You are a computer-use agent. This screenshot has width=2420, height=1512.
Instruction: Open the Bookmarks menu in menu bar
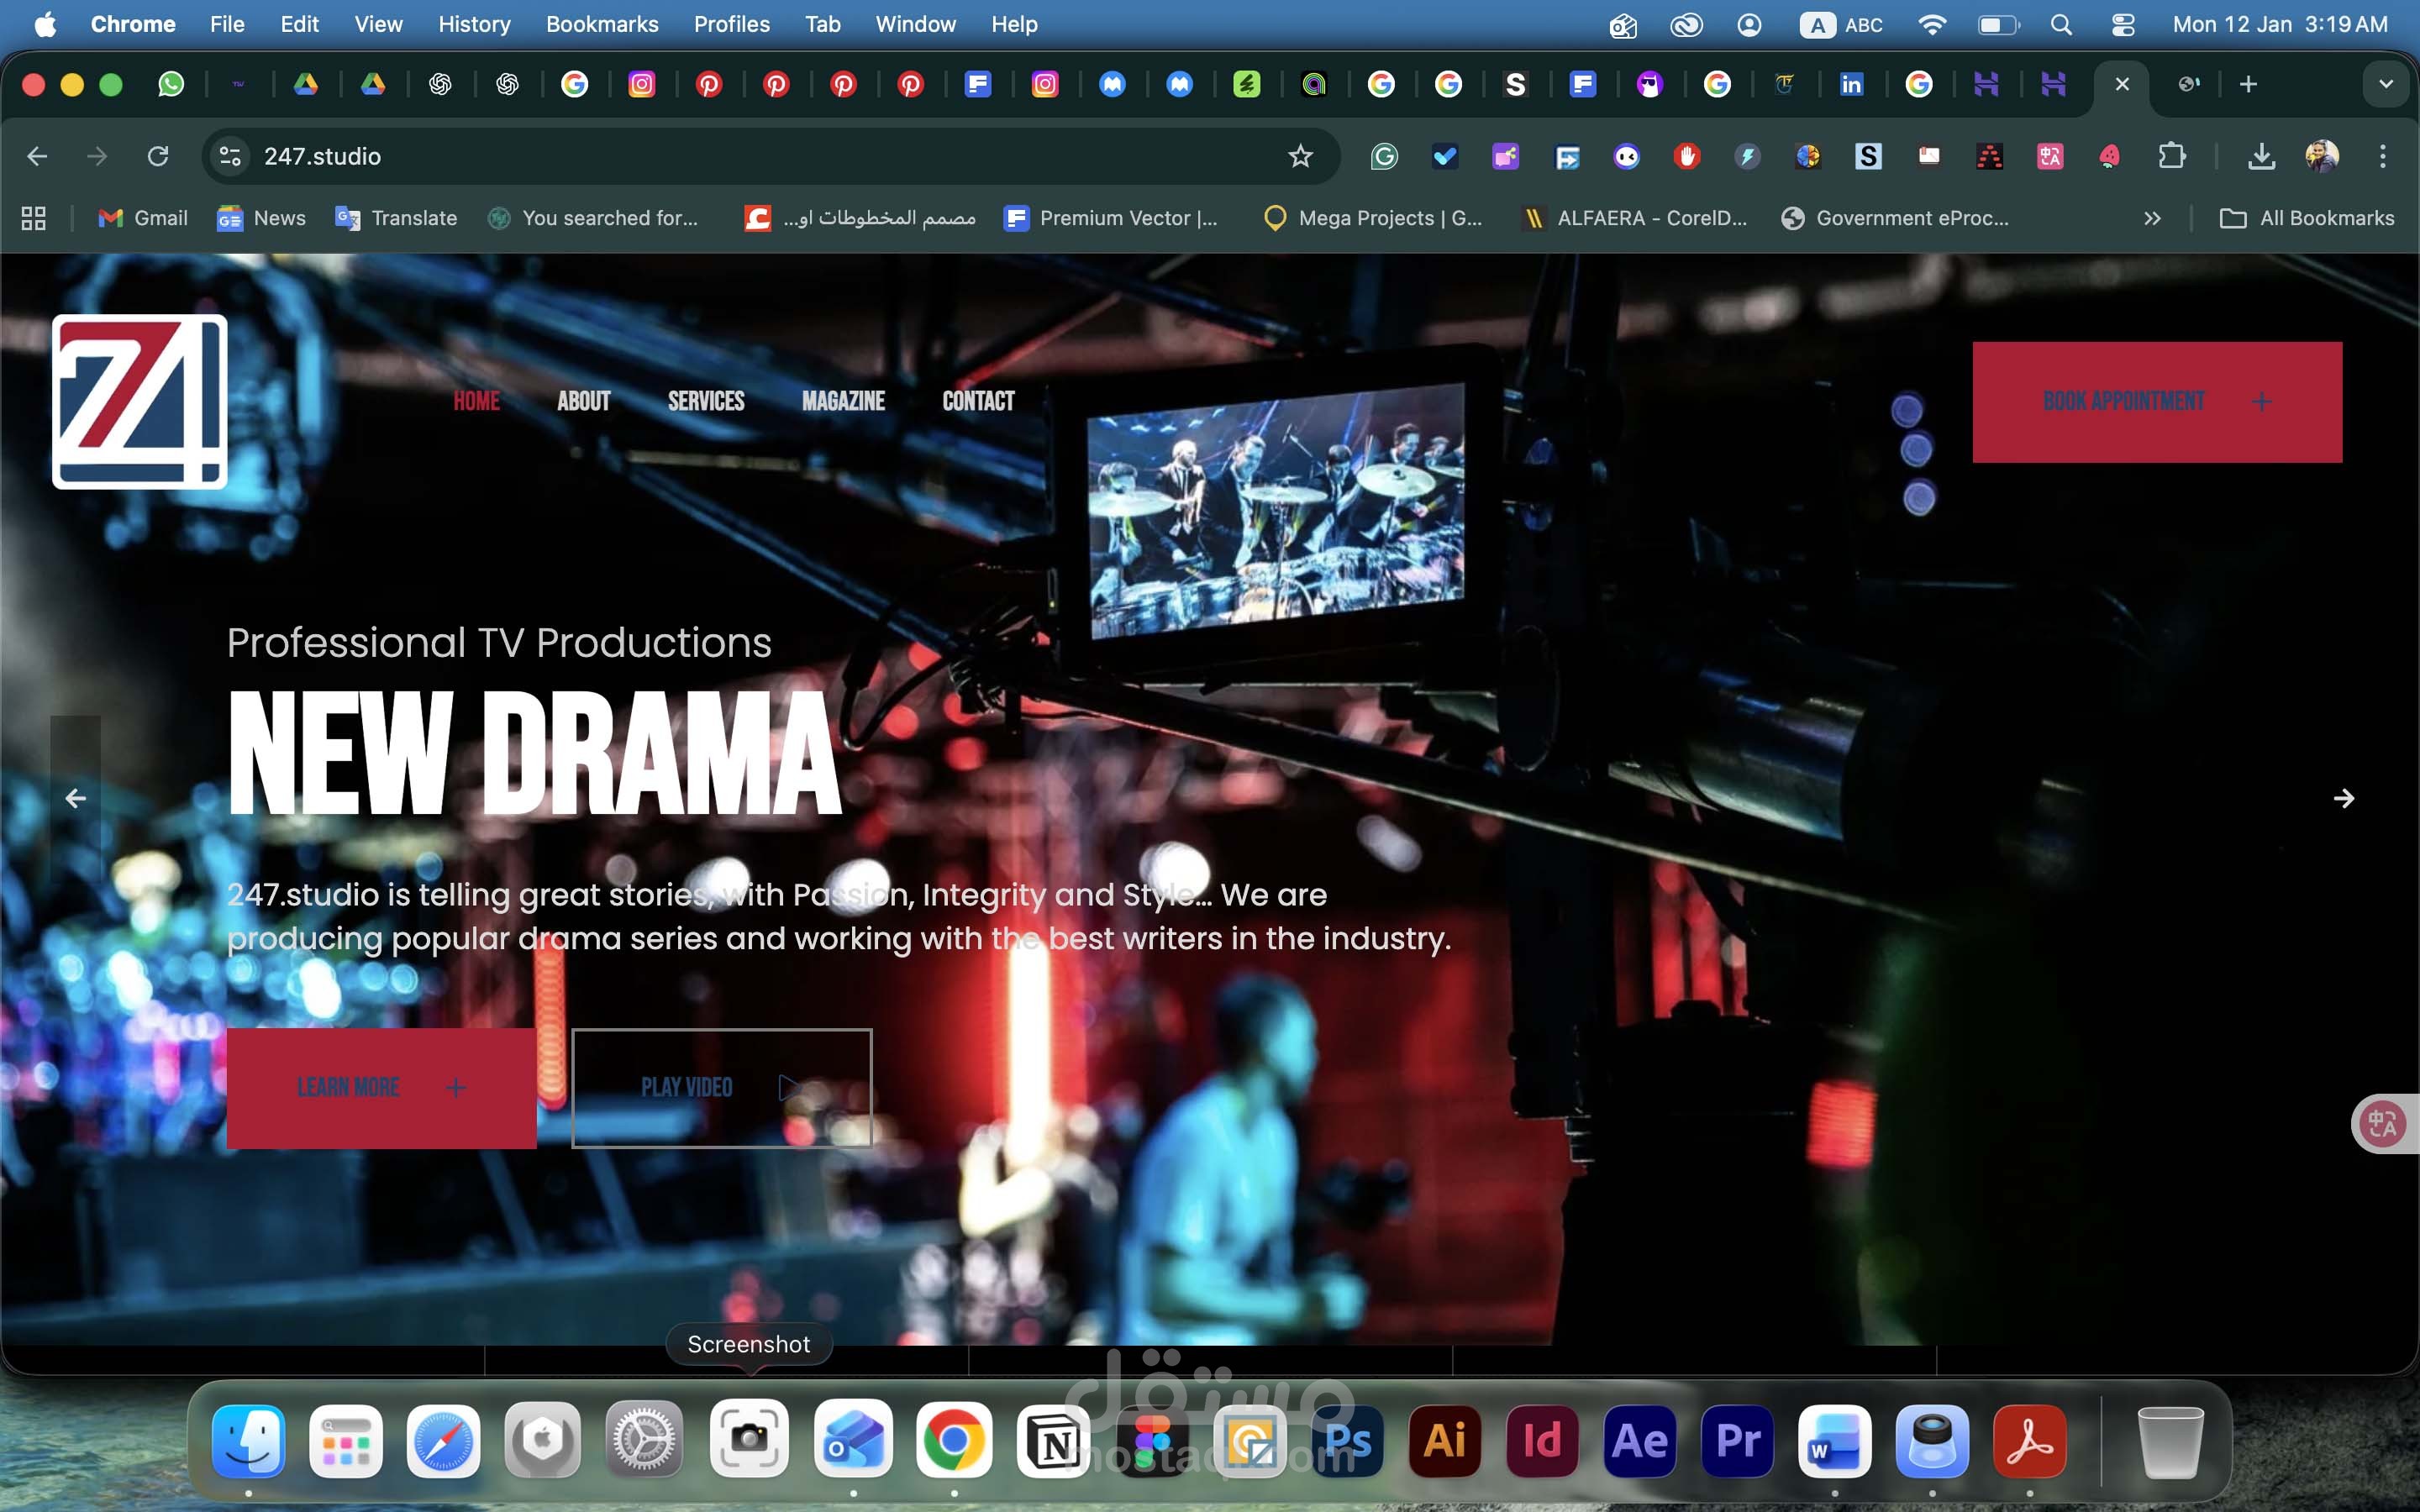coord(601,24)
